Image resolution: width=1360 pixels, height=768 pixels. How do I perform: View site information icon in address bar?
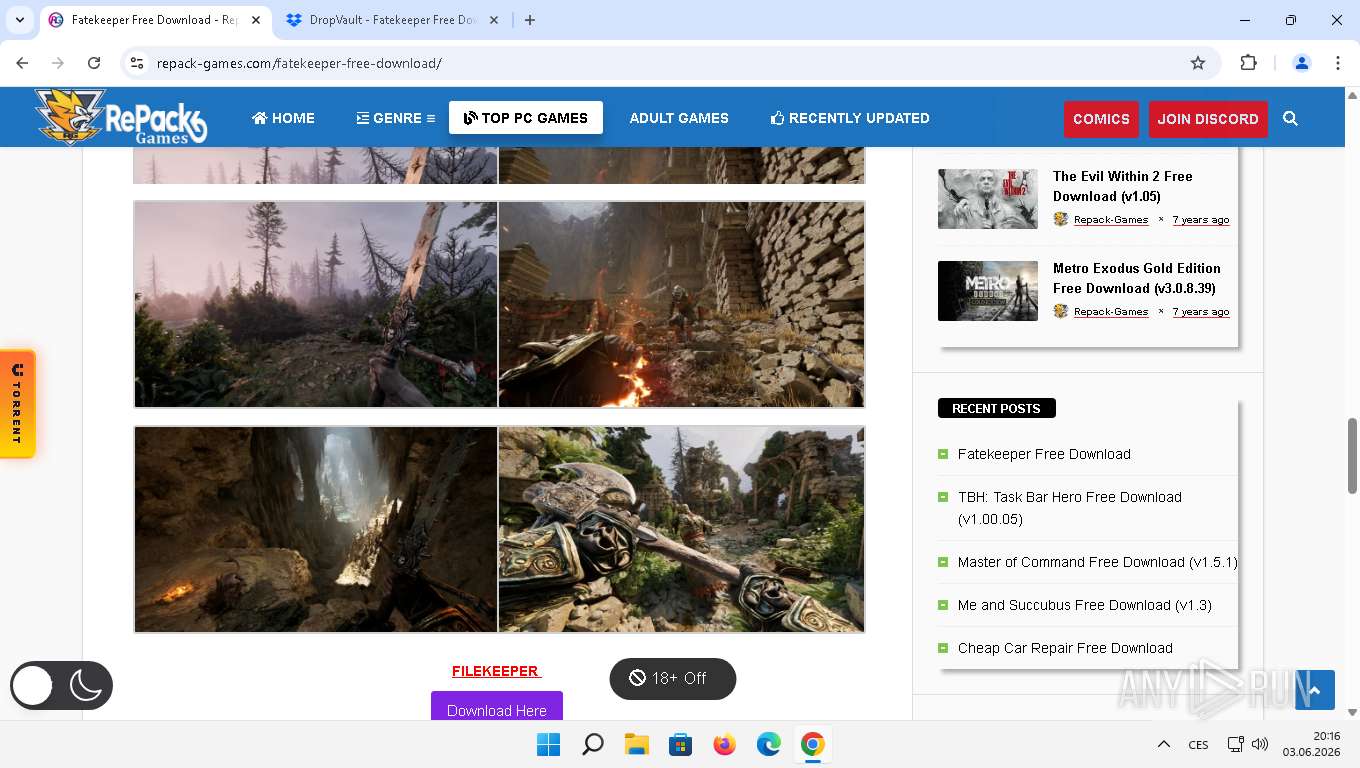pos(137,63)
